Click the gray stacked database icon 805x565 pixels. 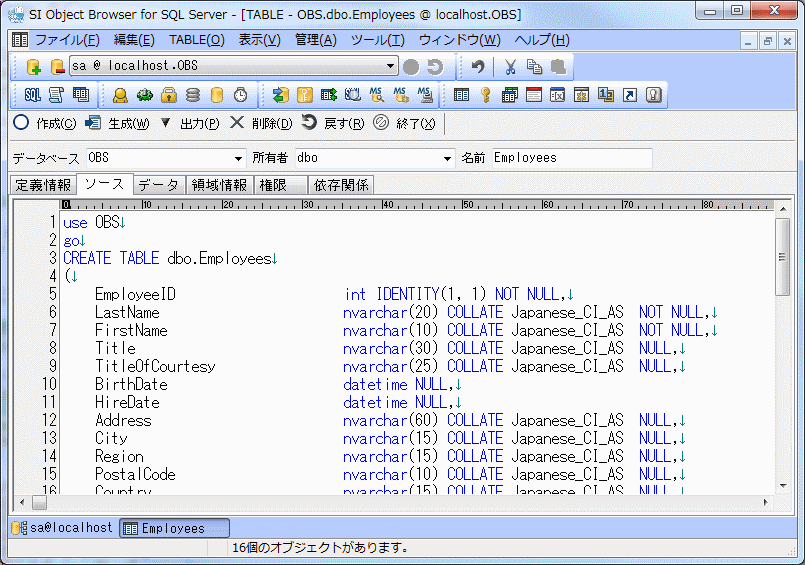[193, 95]
